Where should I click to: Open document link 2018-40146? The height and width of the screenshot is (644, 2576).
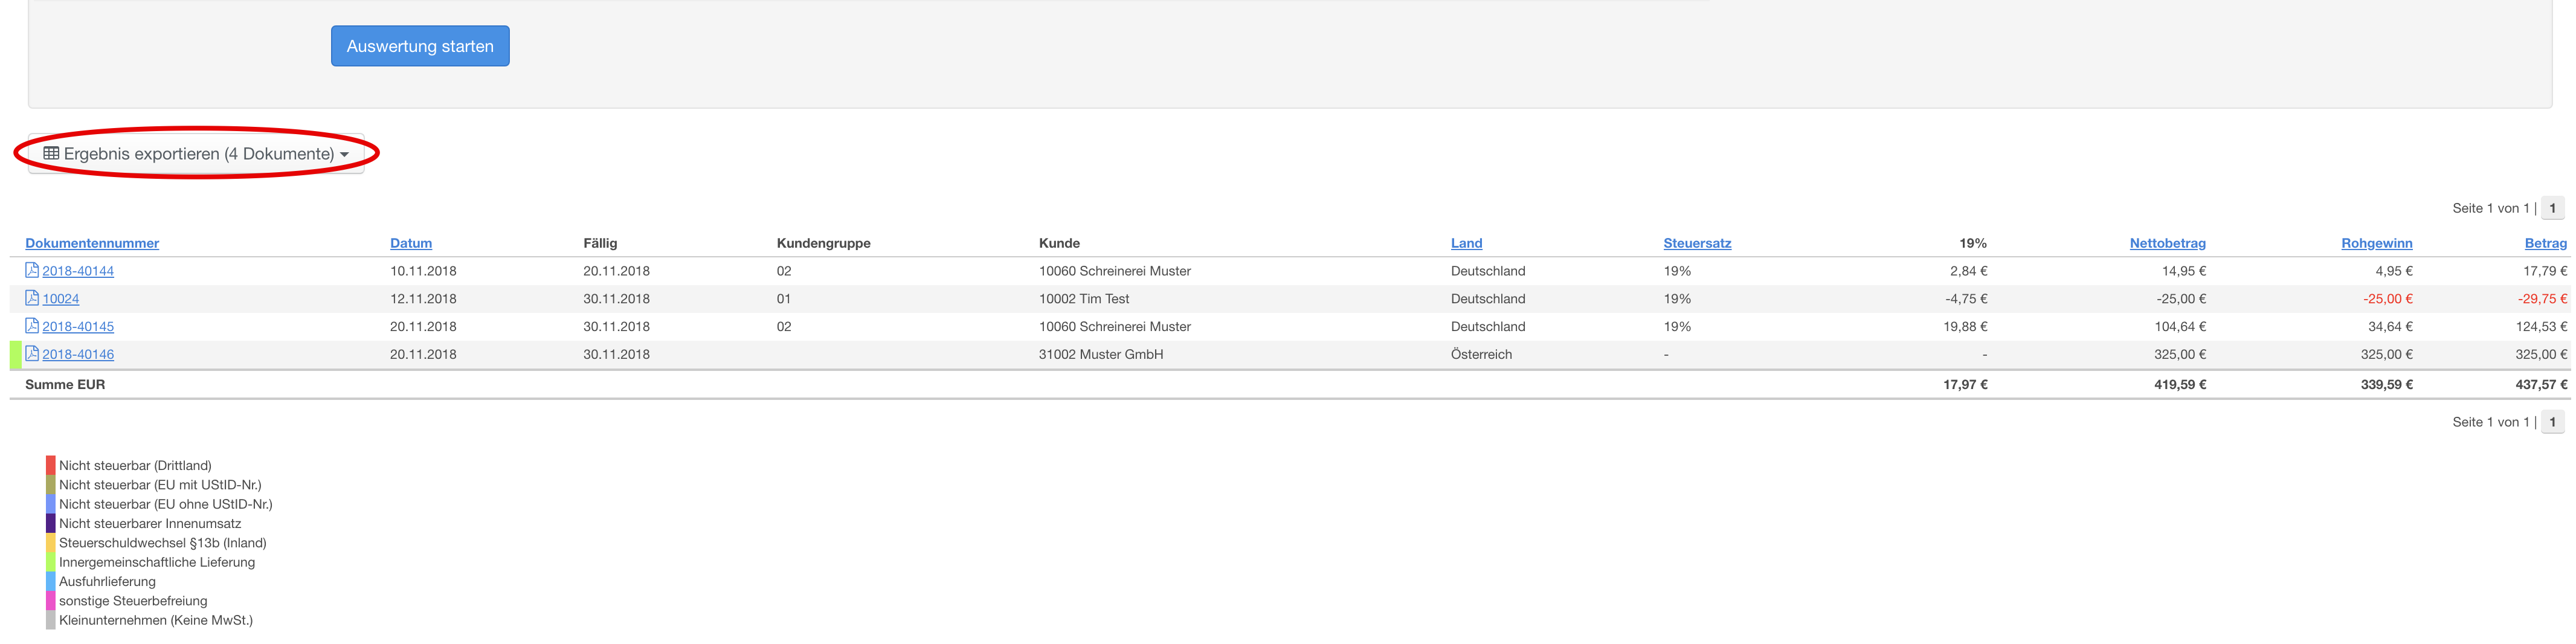[78, 355]
